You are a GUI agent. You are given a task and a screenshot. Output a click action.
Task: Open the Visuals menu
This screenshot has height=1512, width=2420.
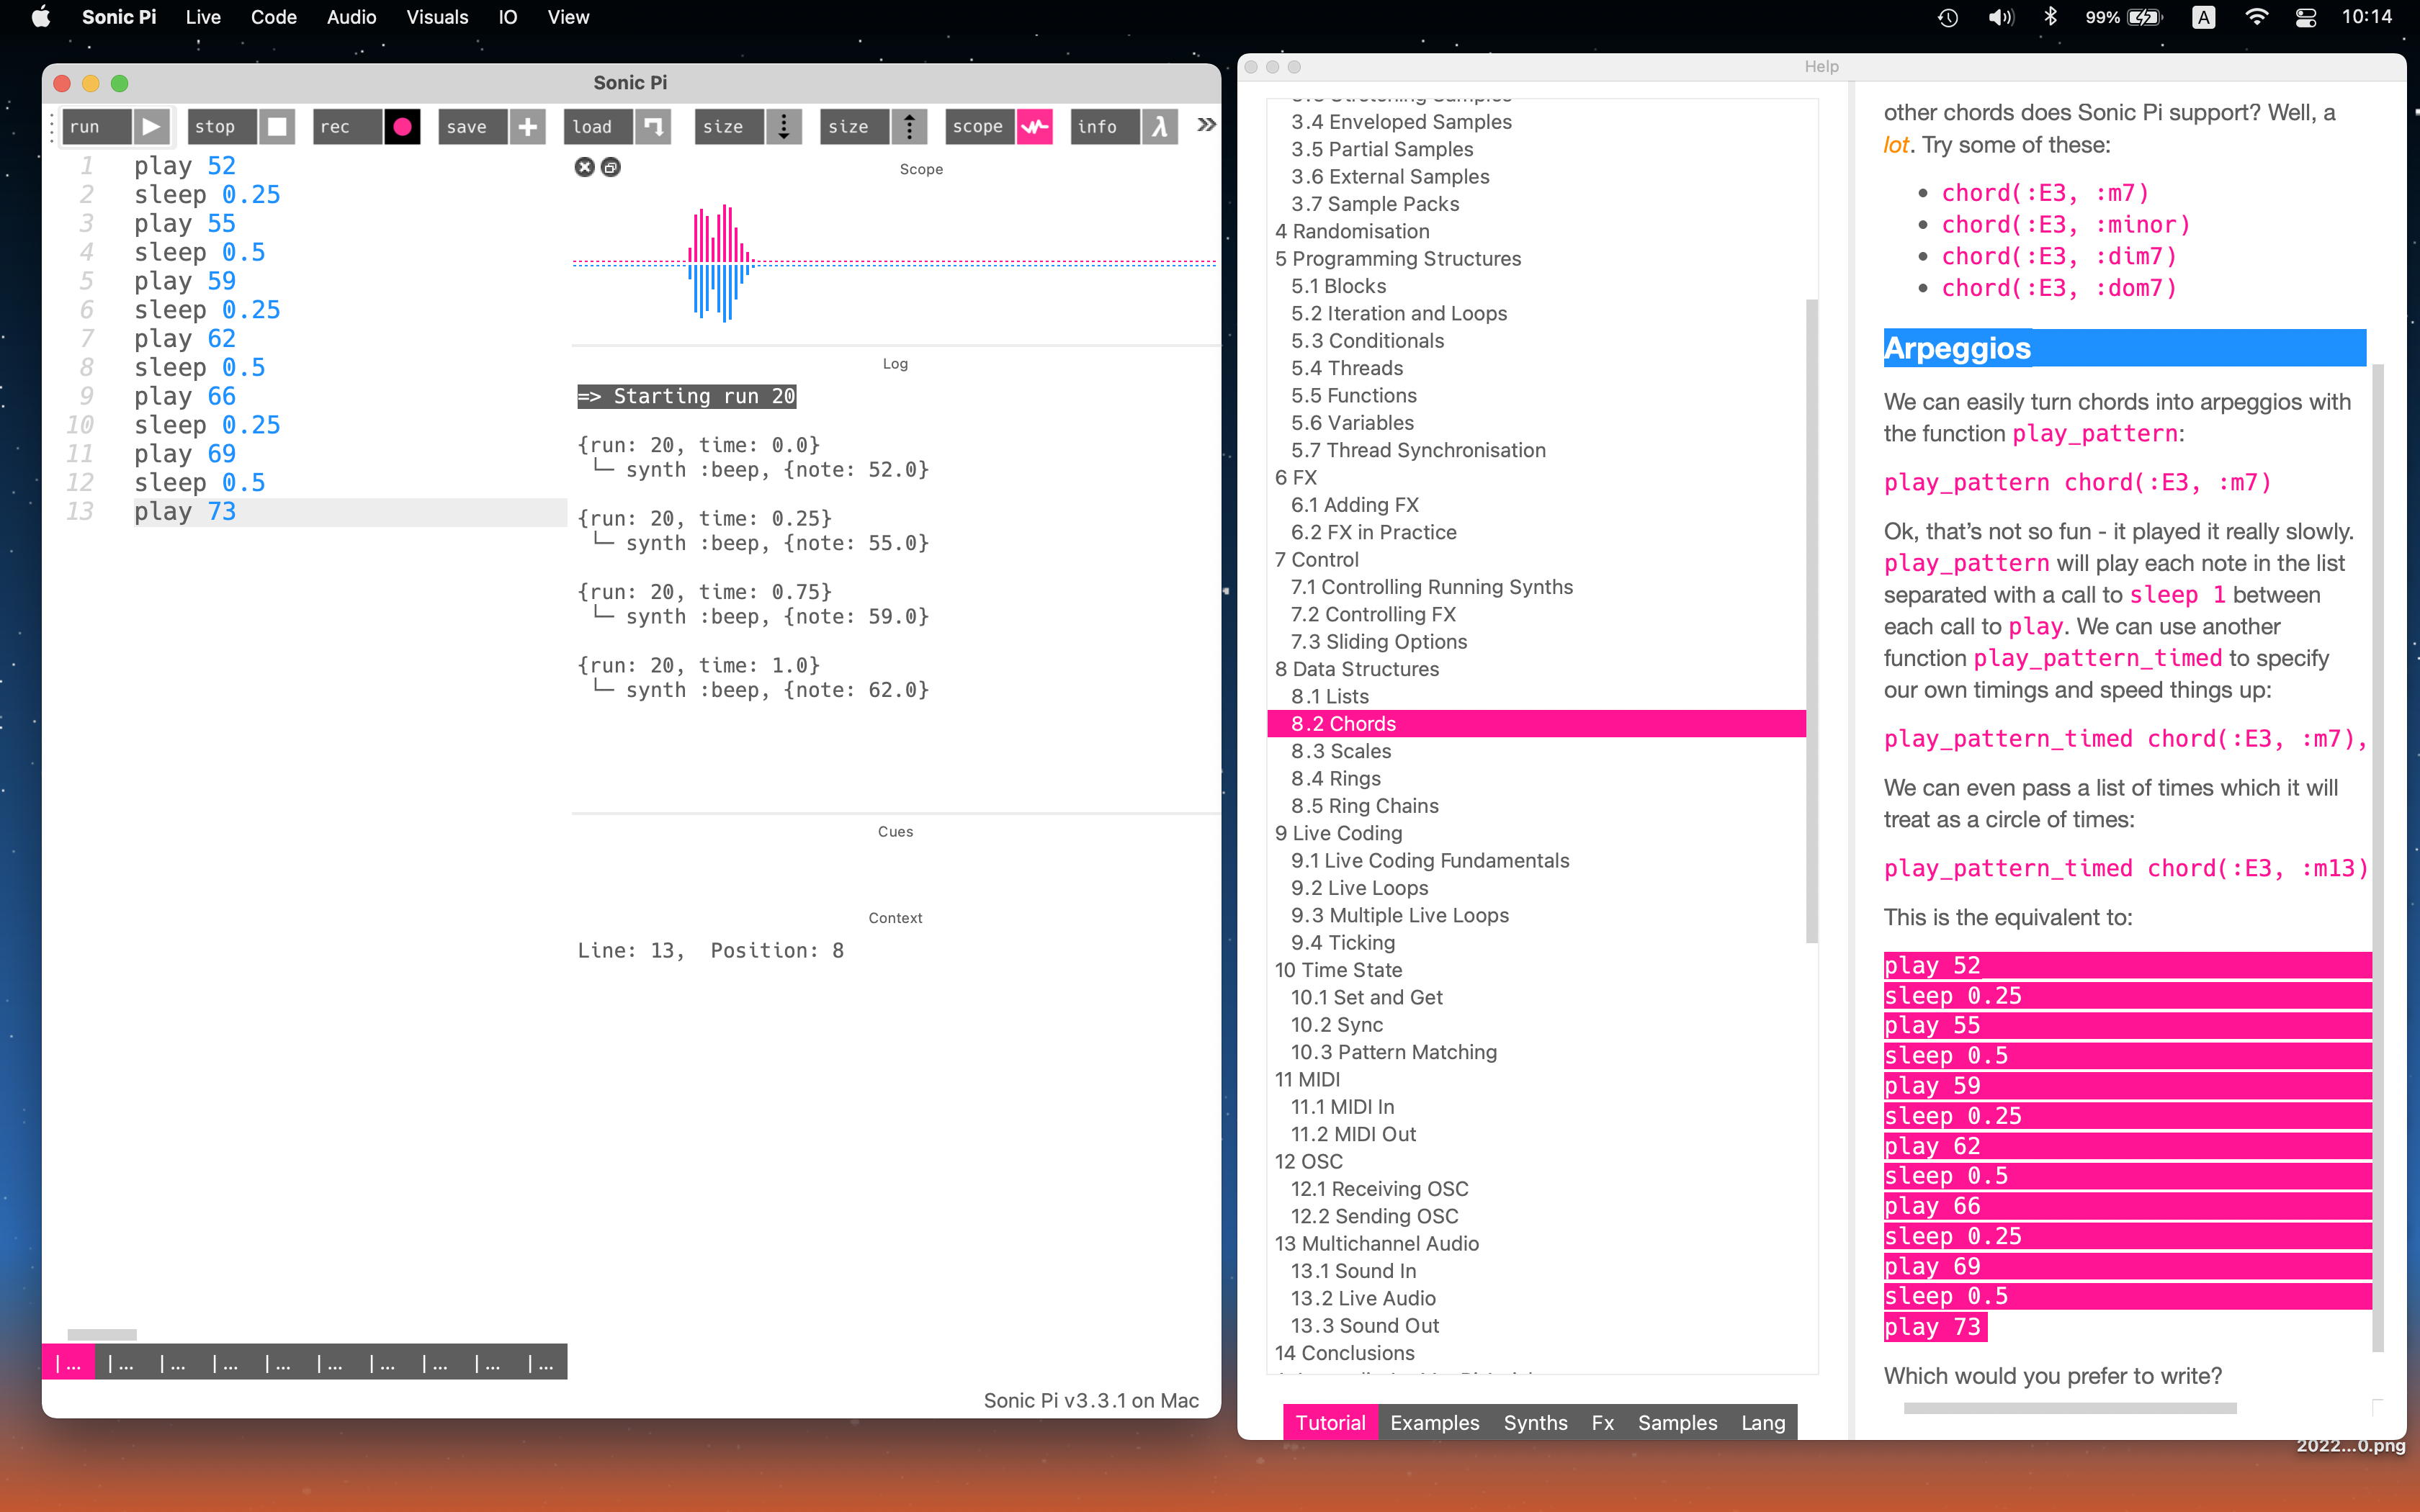[x=437, y=17]
